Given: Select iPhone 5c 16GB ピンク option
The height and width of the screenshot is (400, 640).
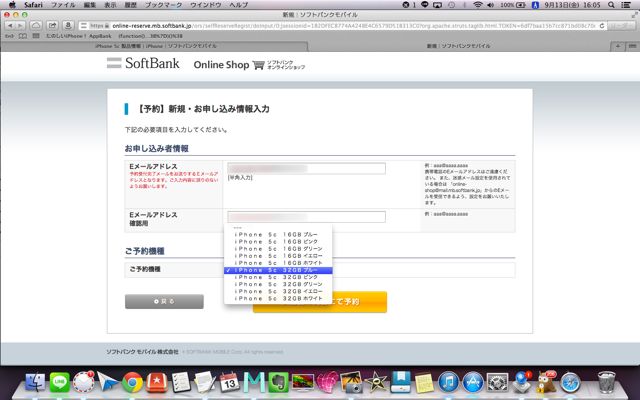Looking at the screenshot, I should point(278,242).
